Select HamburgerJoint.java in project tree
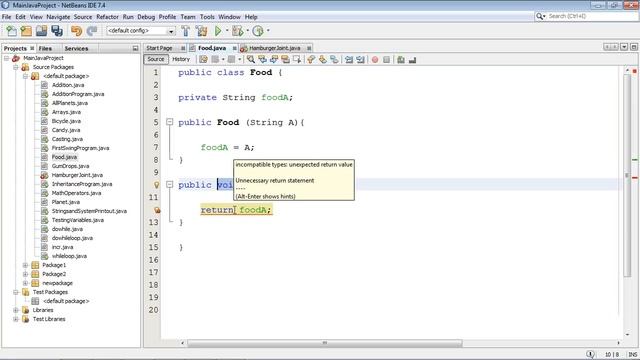640x360 pixels. click(77, 175)
